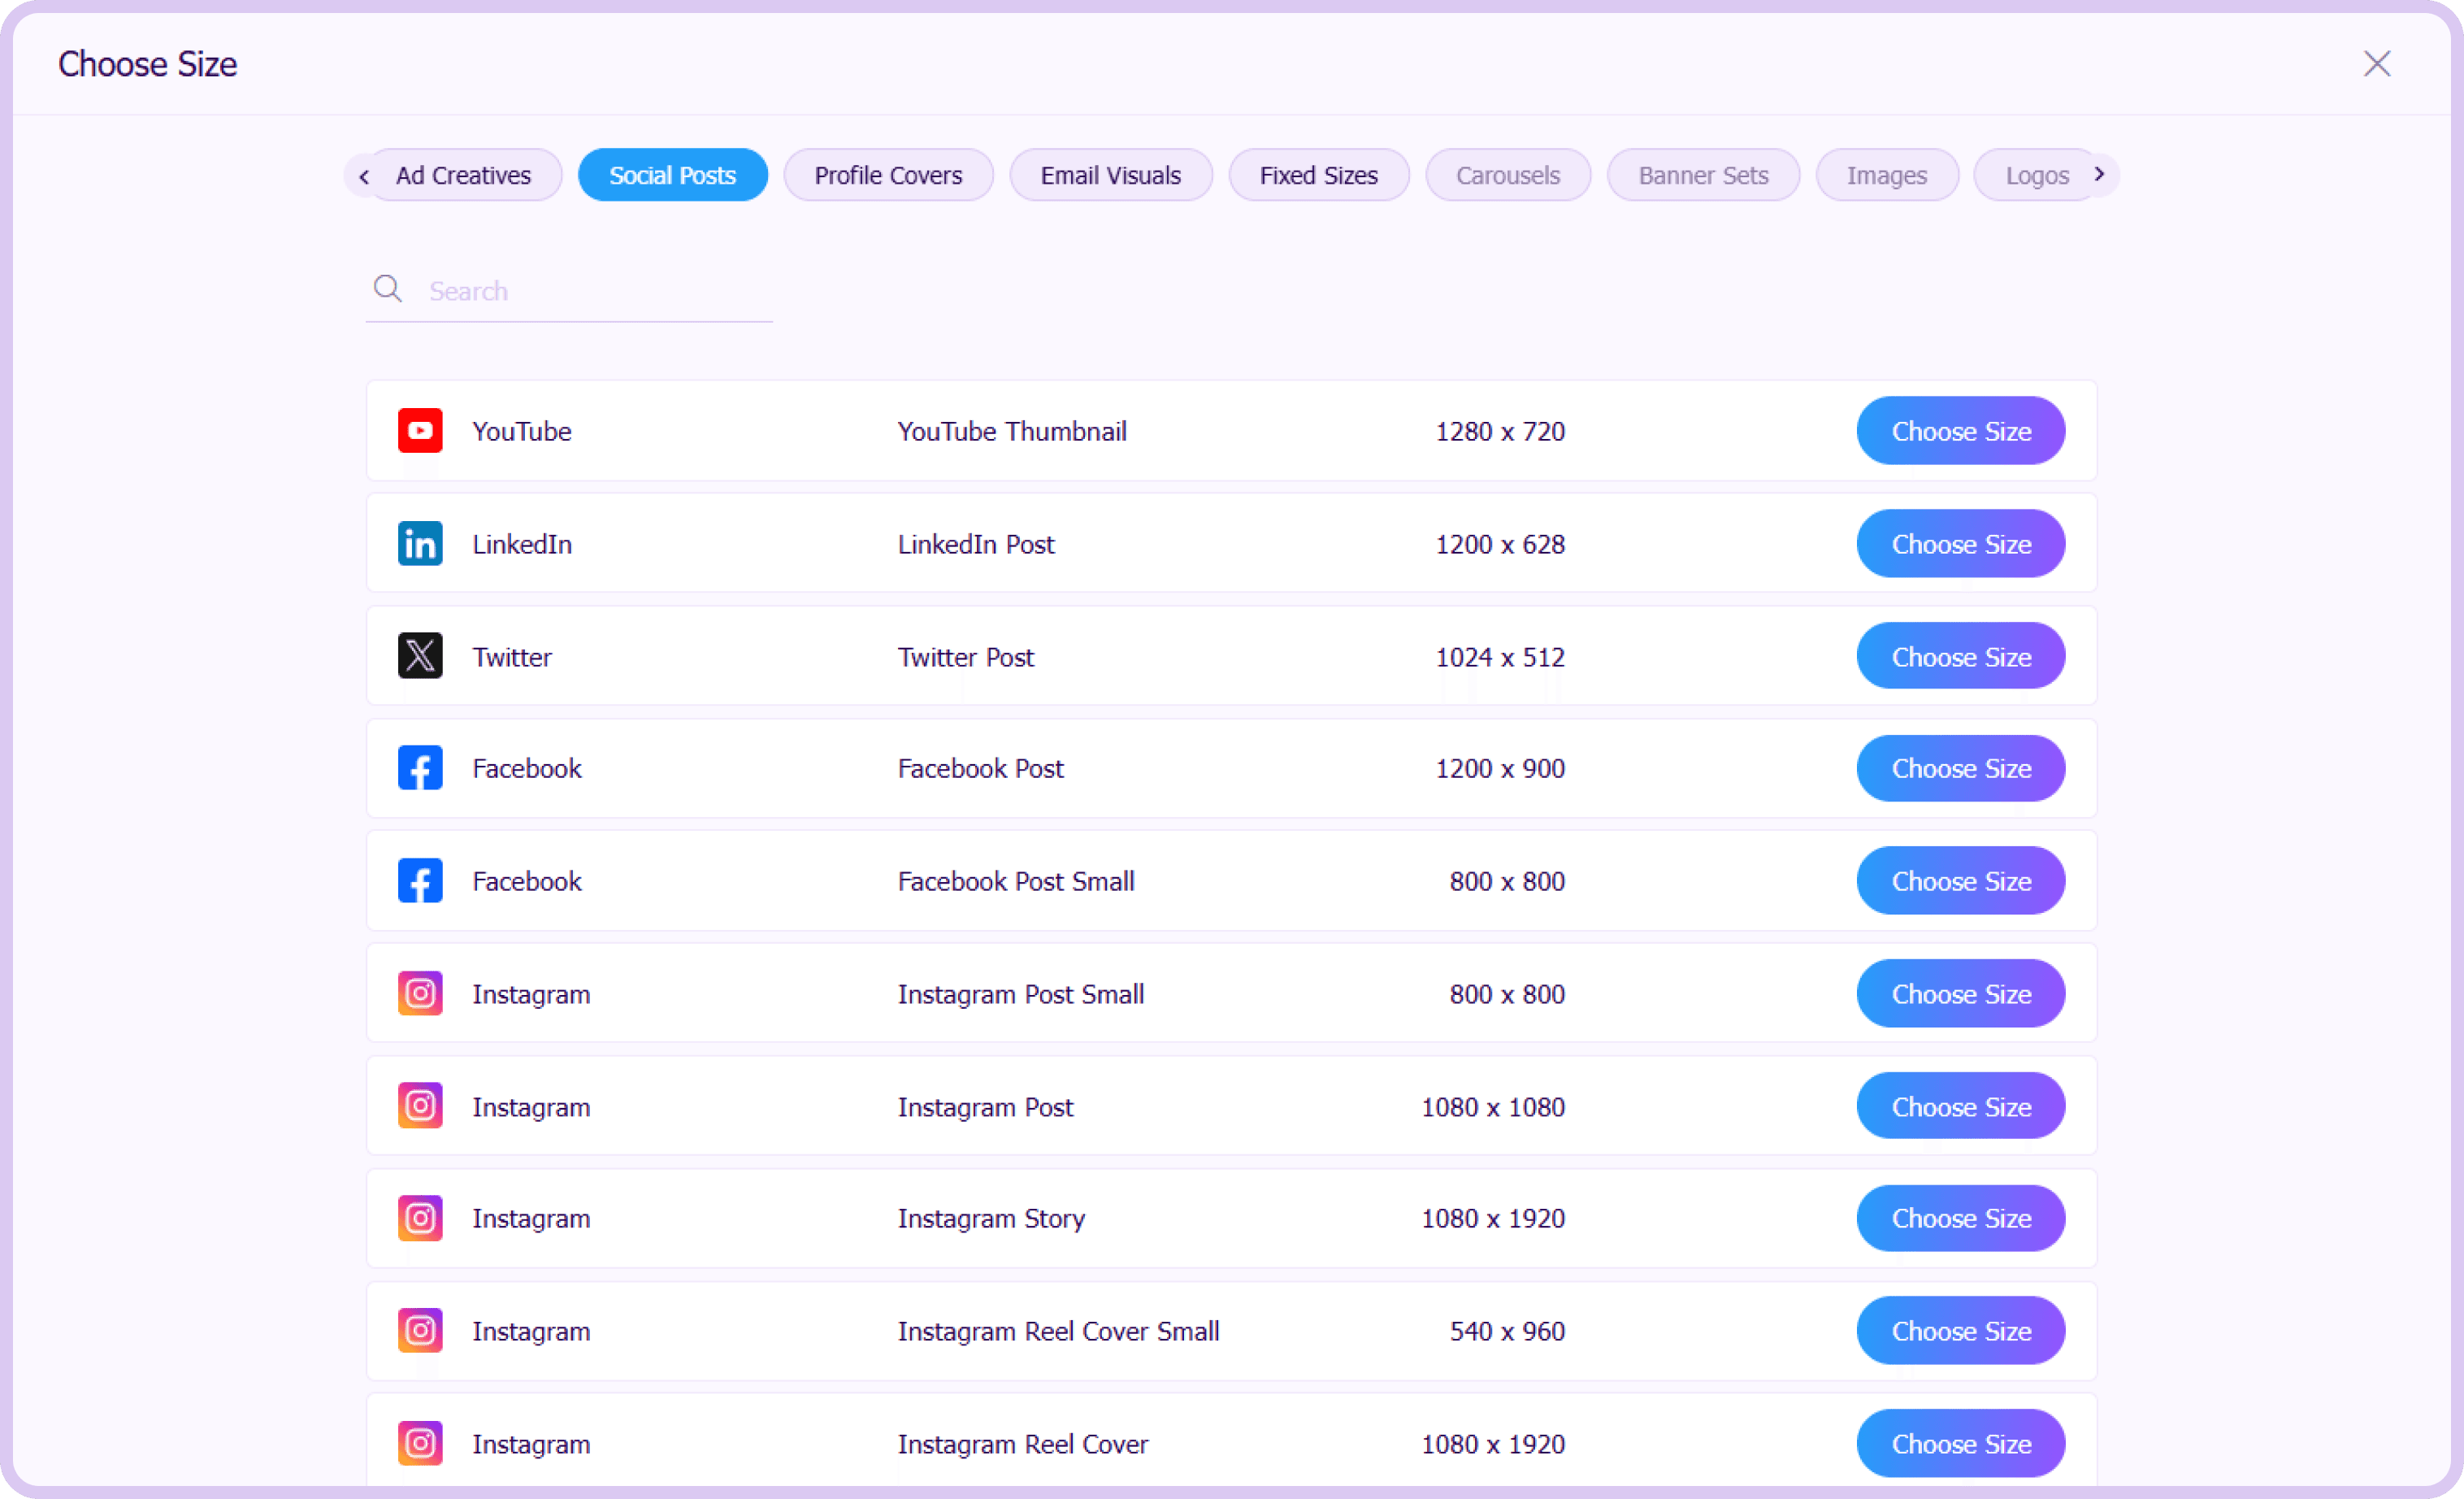
Task: Click Instagram icon in Instagram Story row
Action: [420, 1218]
